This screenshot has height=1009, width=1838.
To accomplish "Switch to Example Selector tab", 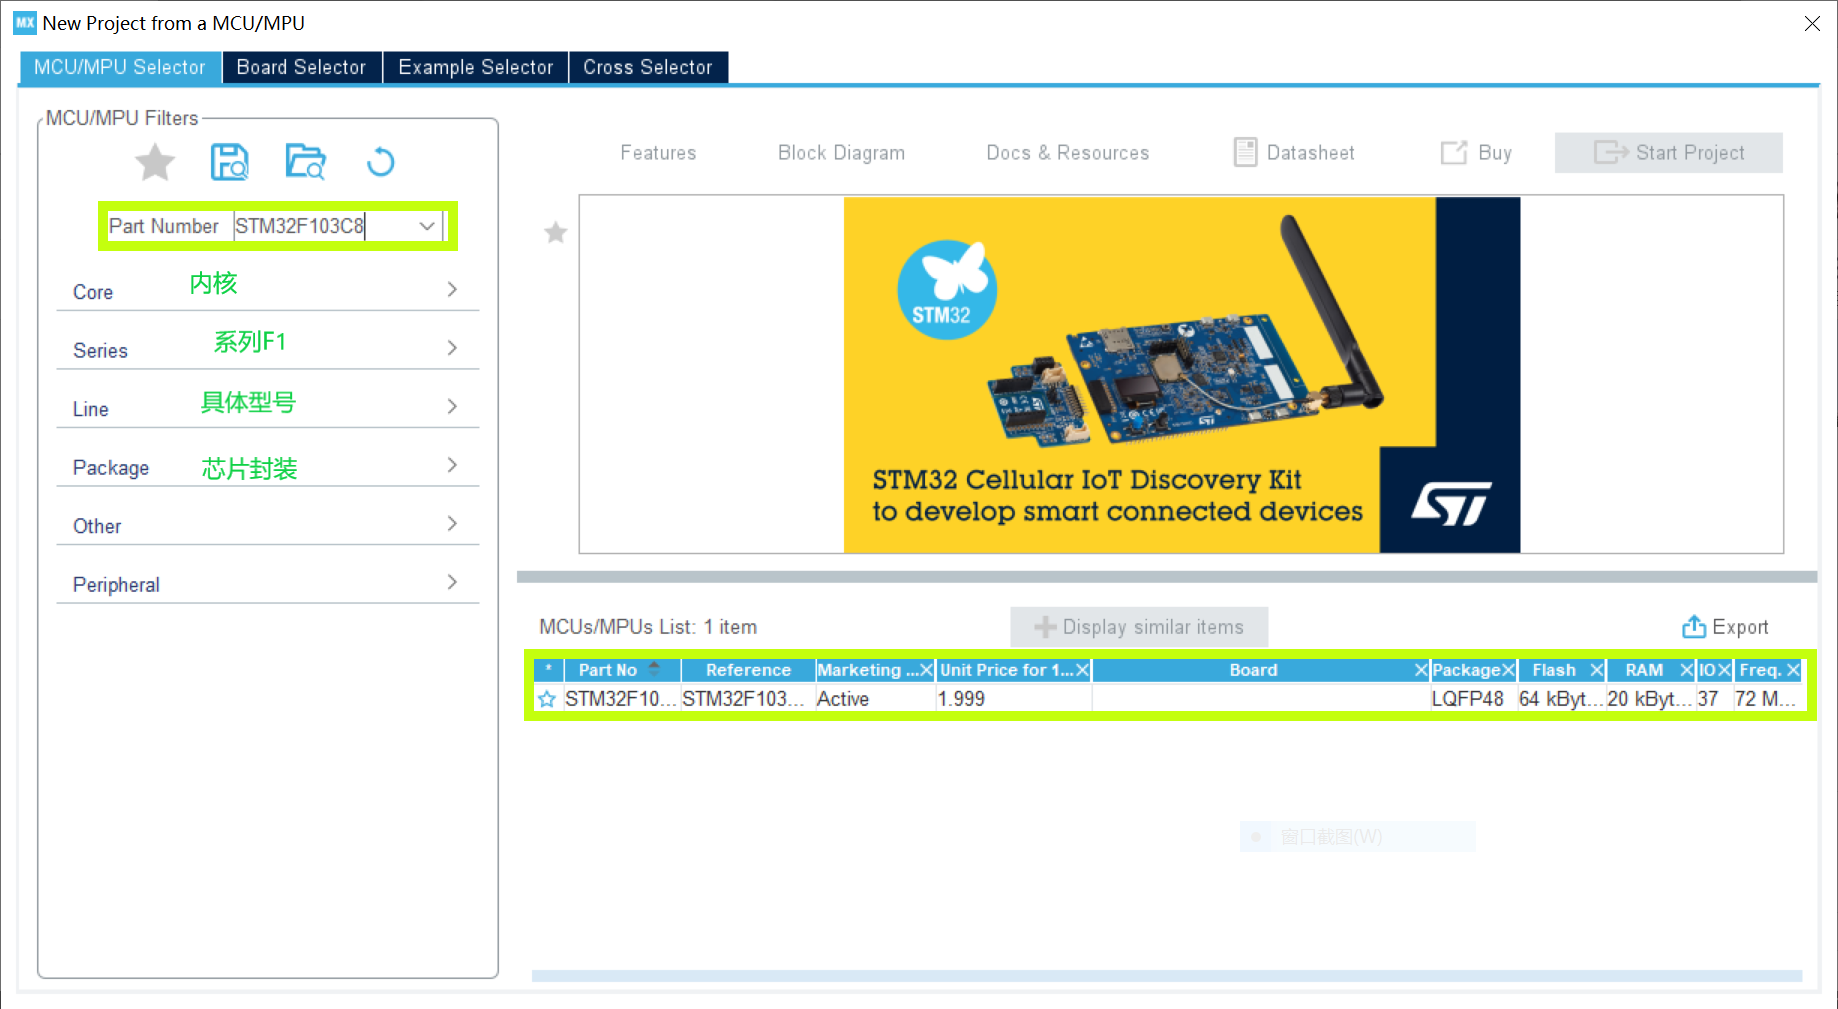I will tap(475, 67).
